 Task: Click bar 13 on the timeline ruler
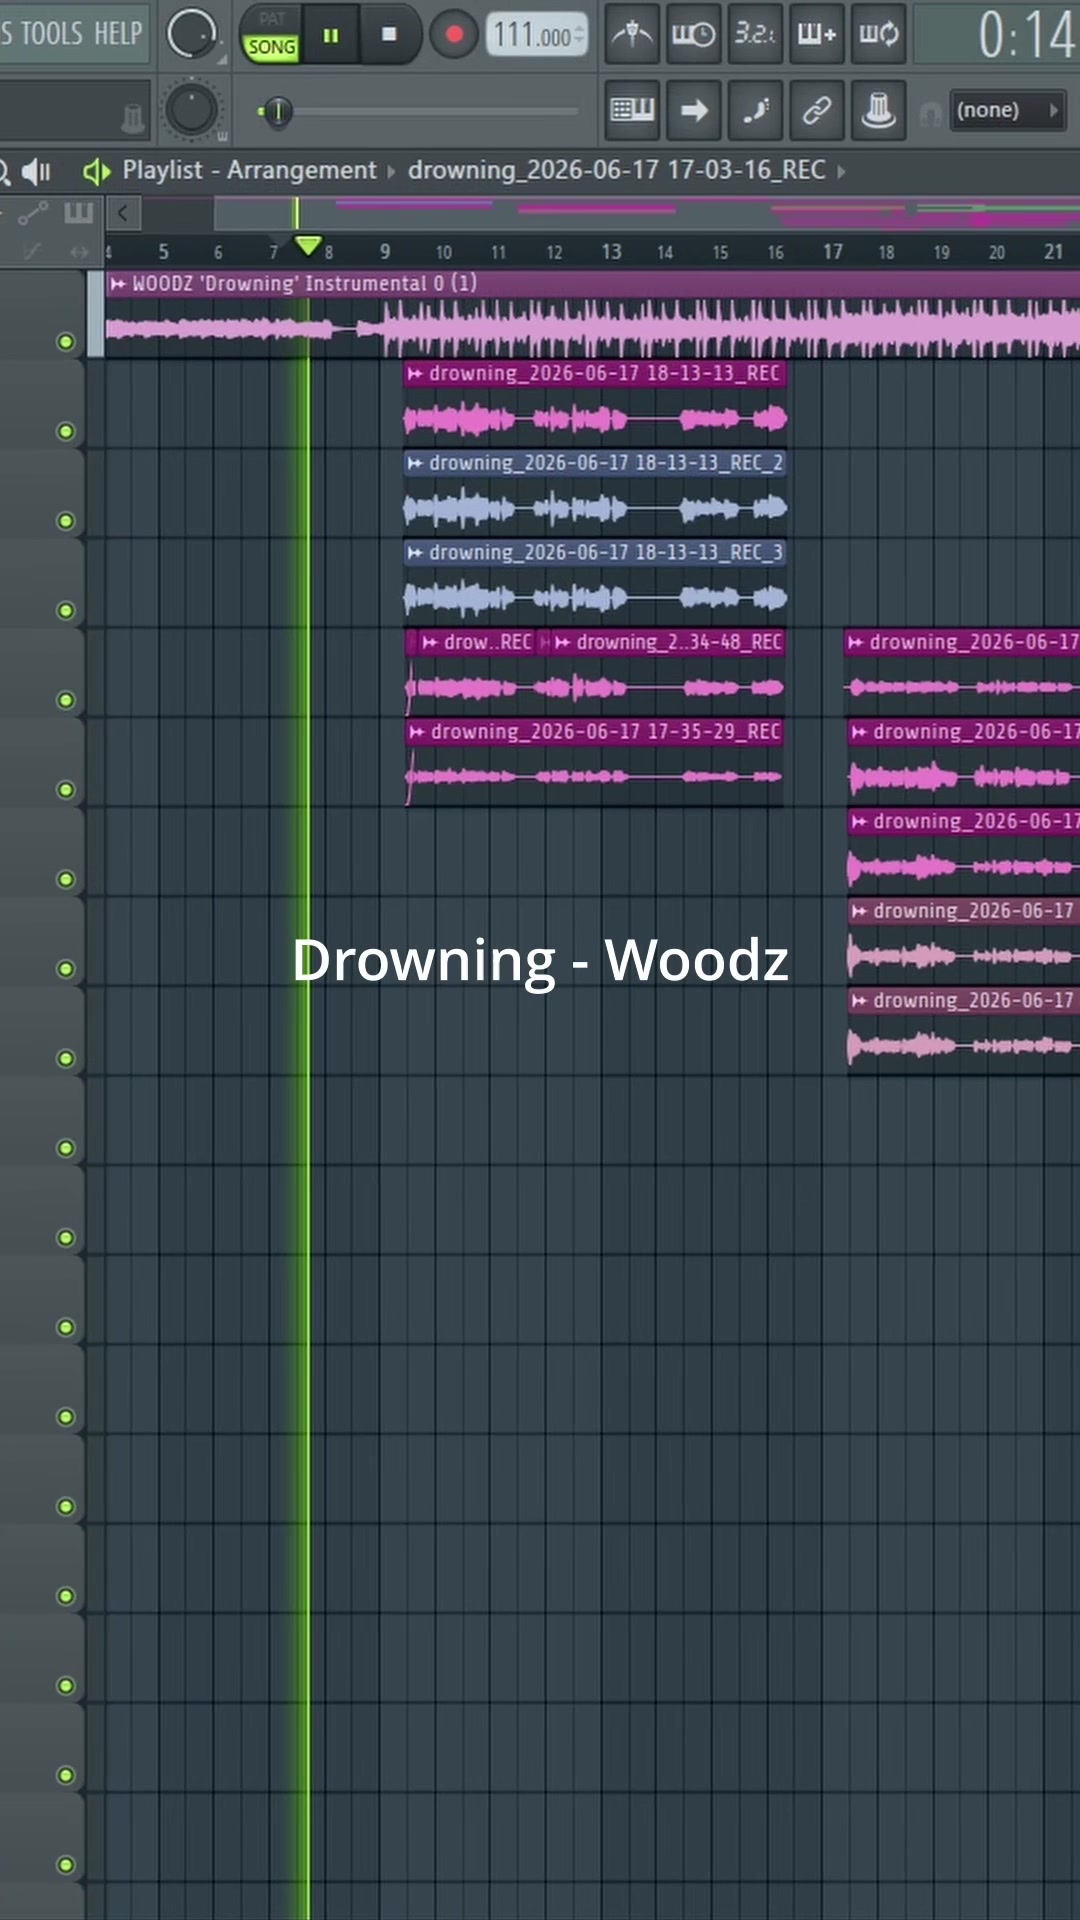[x=611, y=252]
